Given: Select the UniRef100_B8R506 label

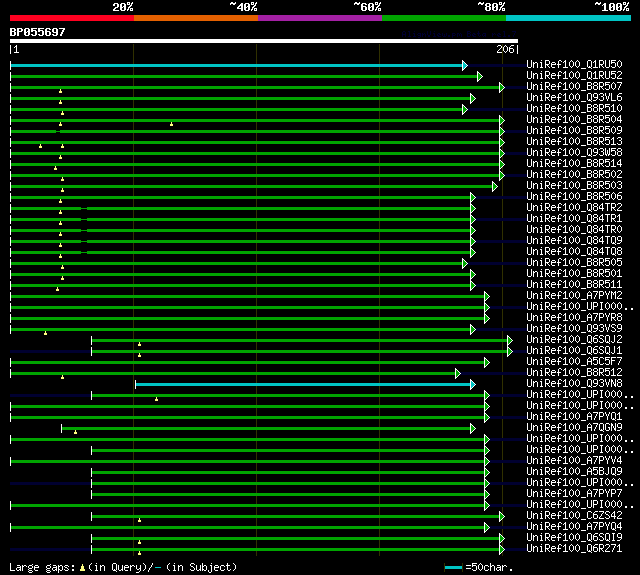Looking at the screenshot, I should [x=574, y=197].
